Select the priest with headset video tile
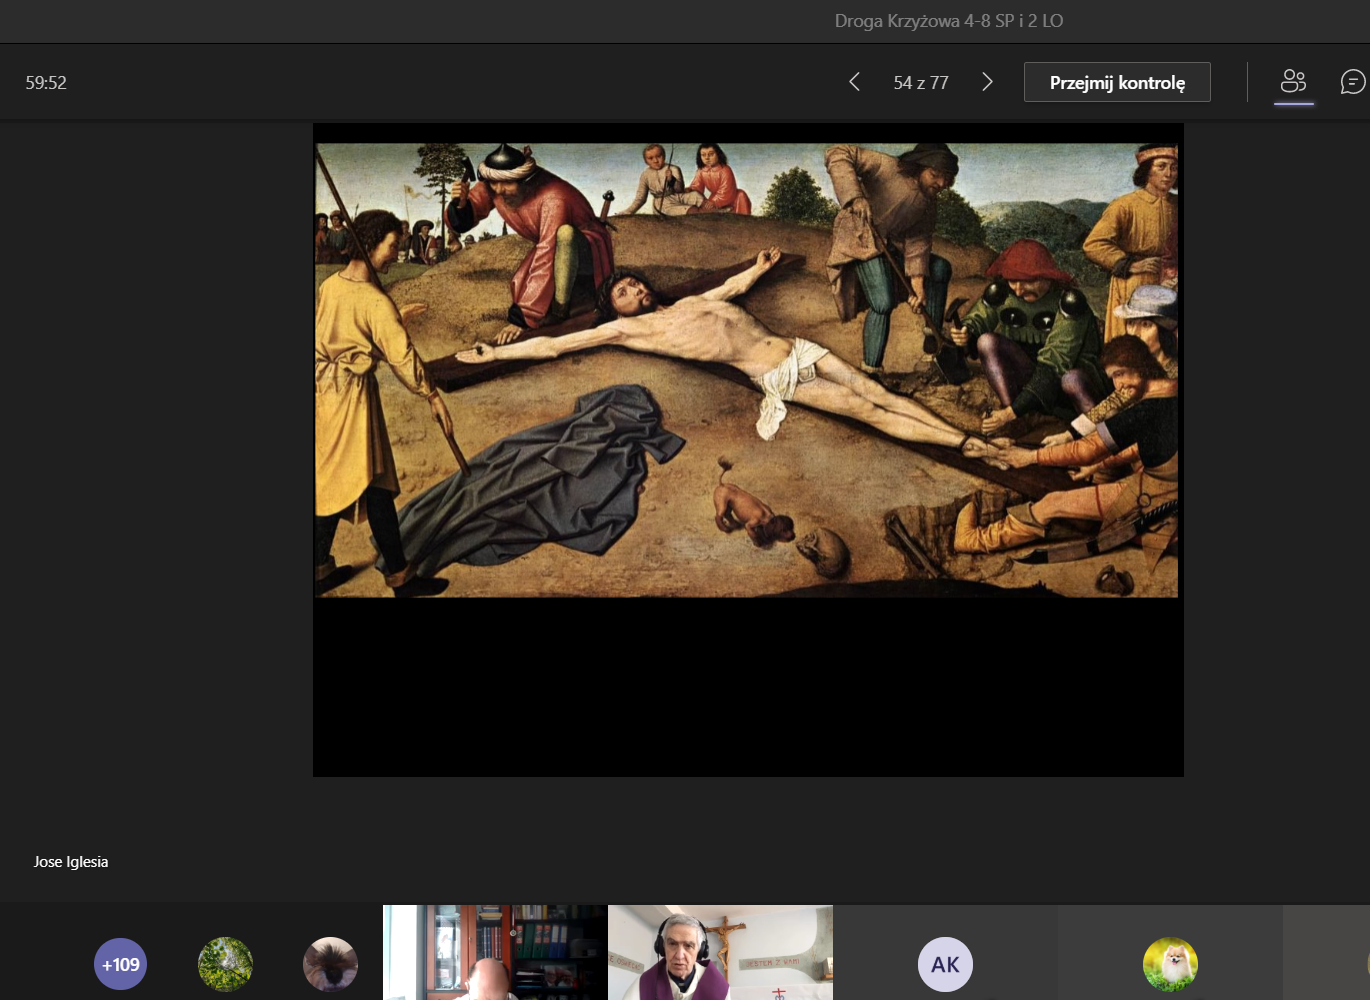The width and height of the screenshot is (1370, 1000). click(x=720, y=952)
